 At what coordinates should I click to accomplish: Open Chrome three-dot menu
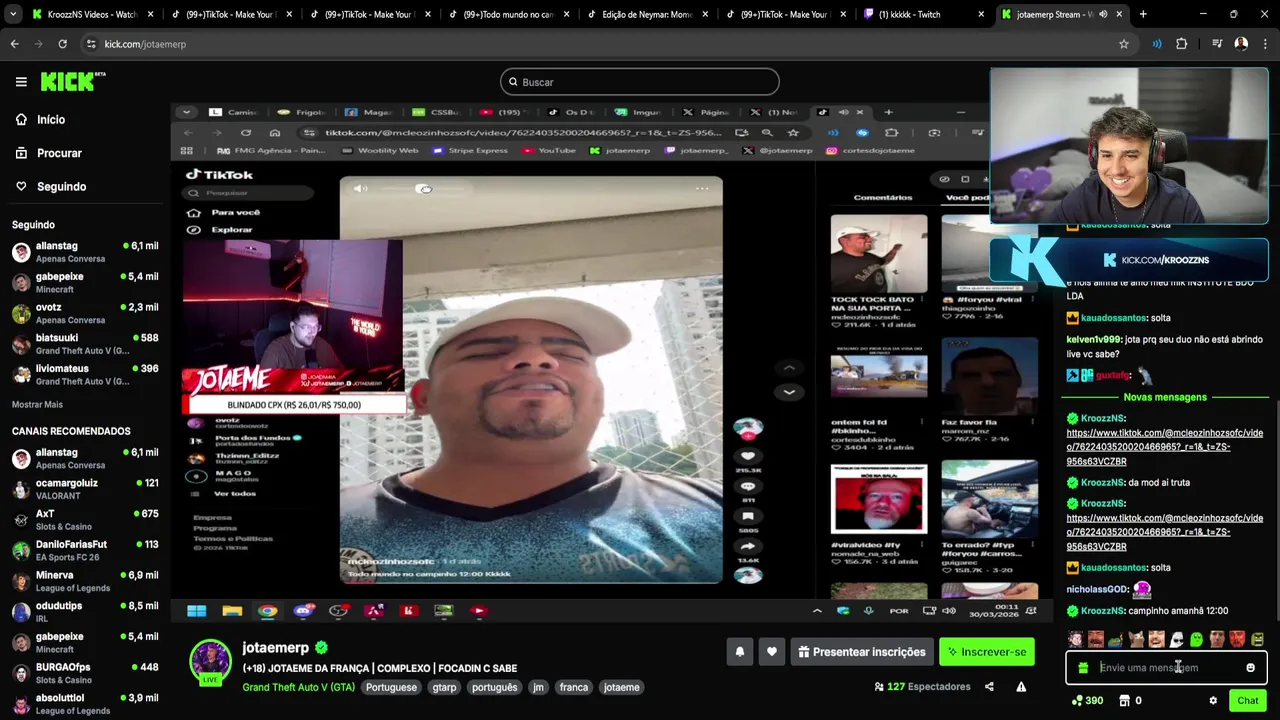[1264, 44]
